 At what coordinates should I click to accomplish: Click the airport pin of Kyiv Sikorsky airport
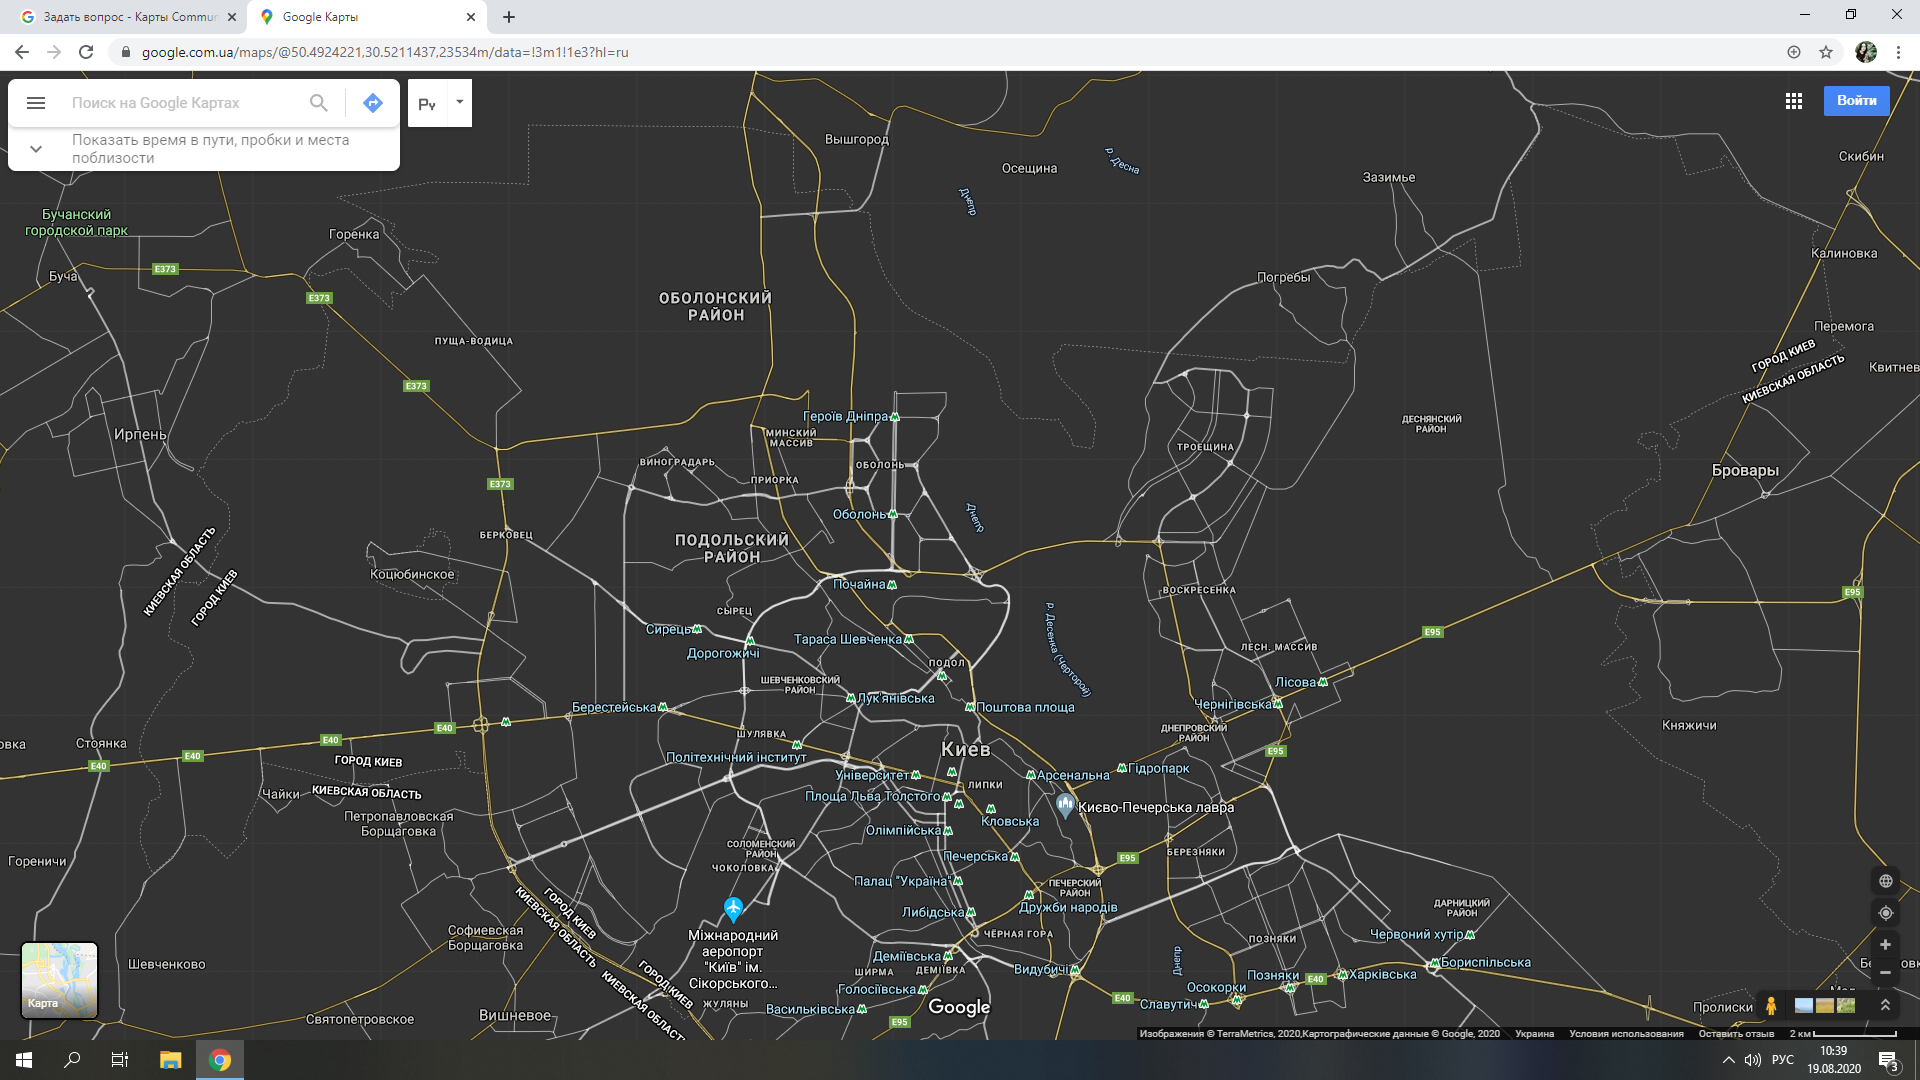(733, 909)
